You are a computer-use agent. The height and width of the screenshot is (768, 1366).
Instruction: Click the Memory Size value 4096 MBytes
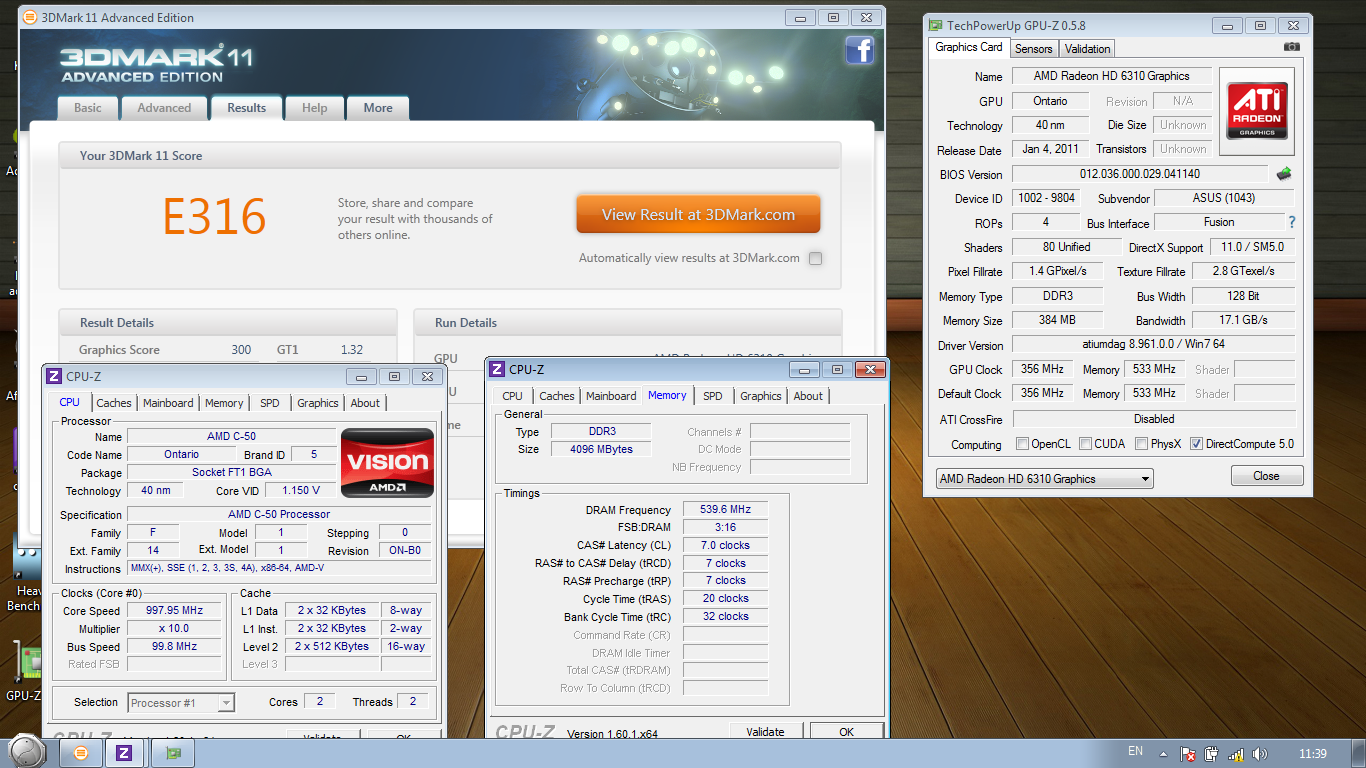tap(601, 450)
